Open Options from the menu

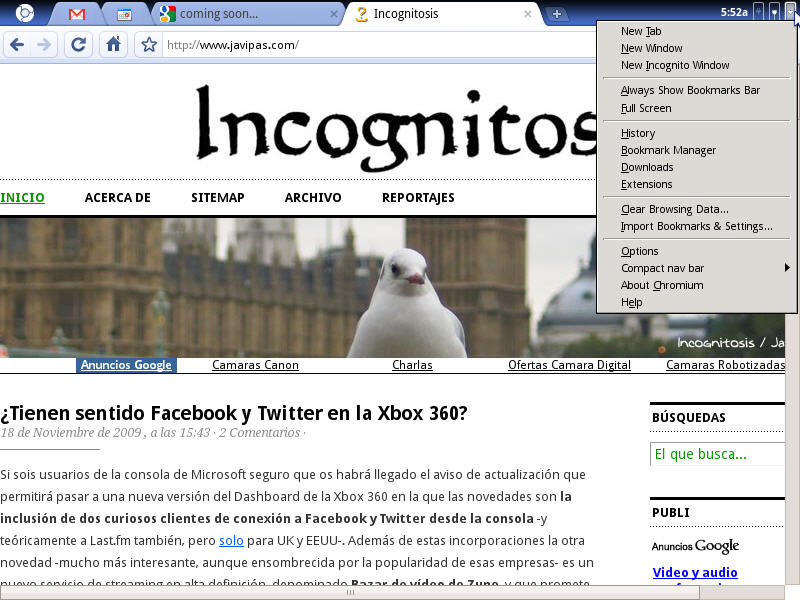point(696,251)
